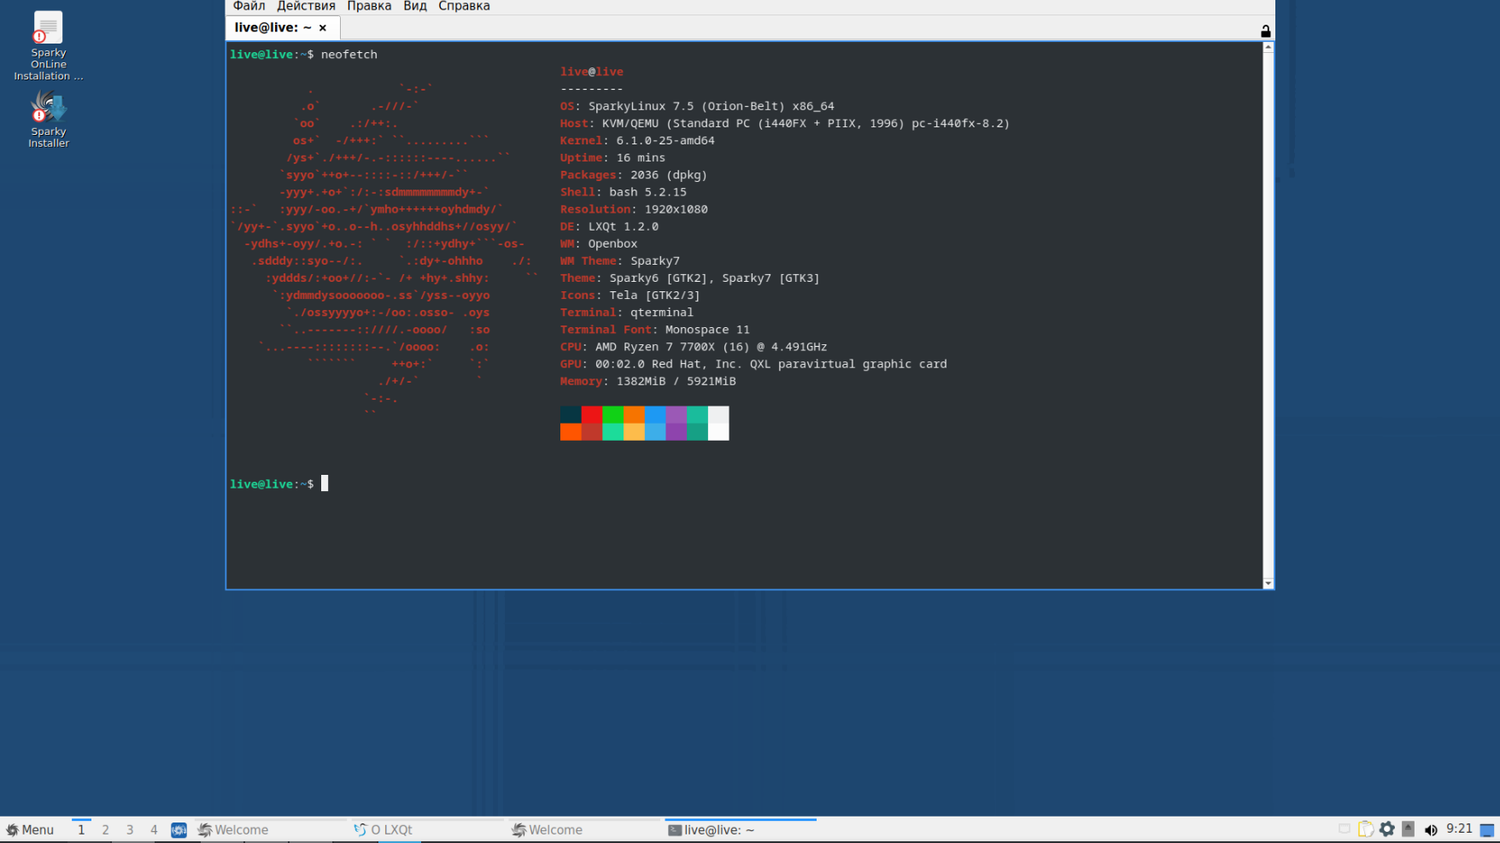
Task: Click the network status tray icon
Action: (x=1344, y=829)
